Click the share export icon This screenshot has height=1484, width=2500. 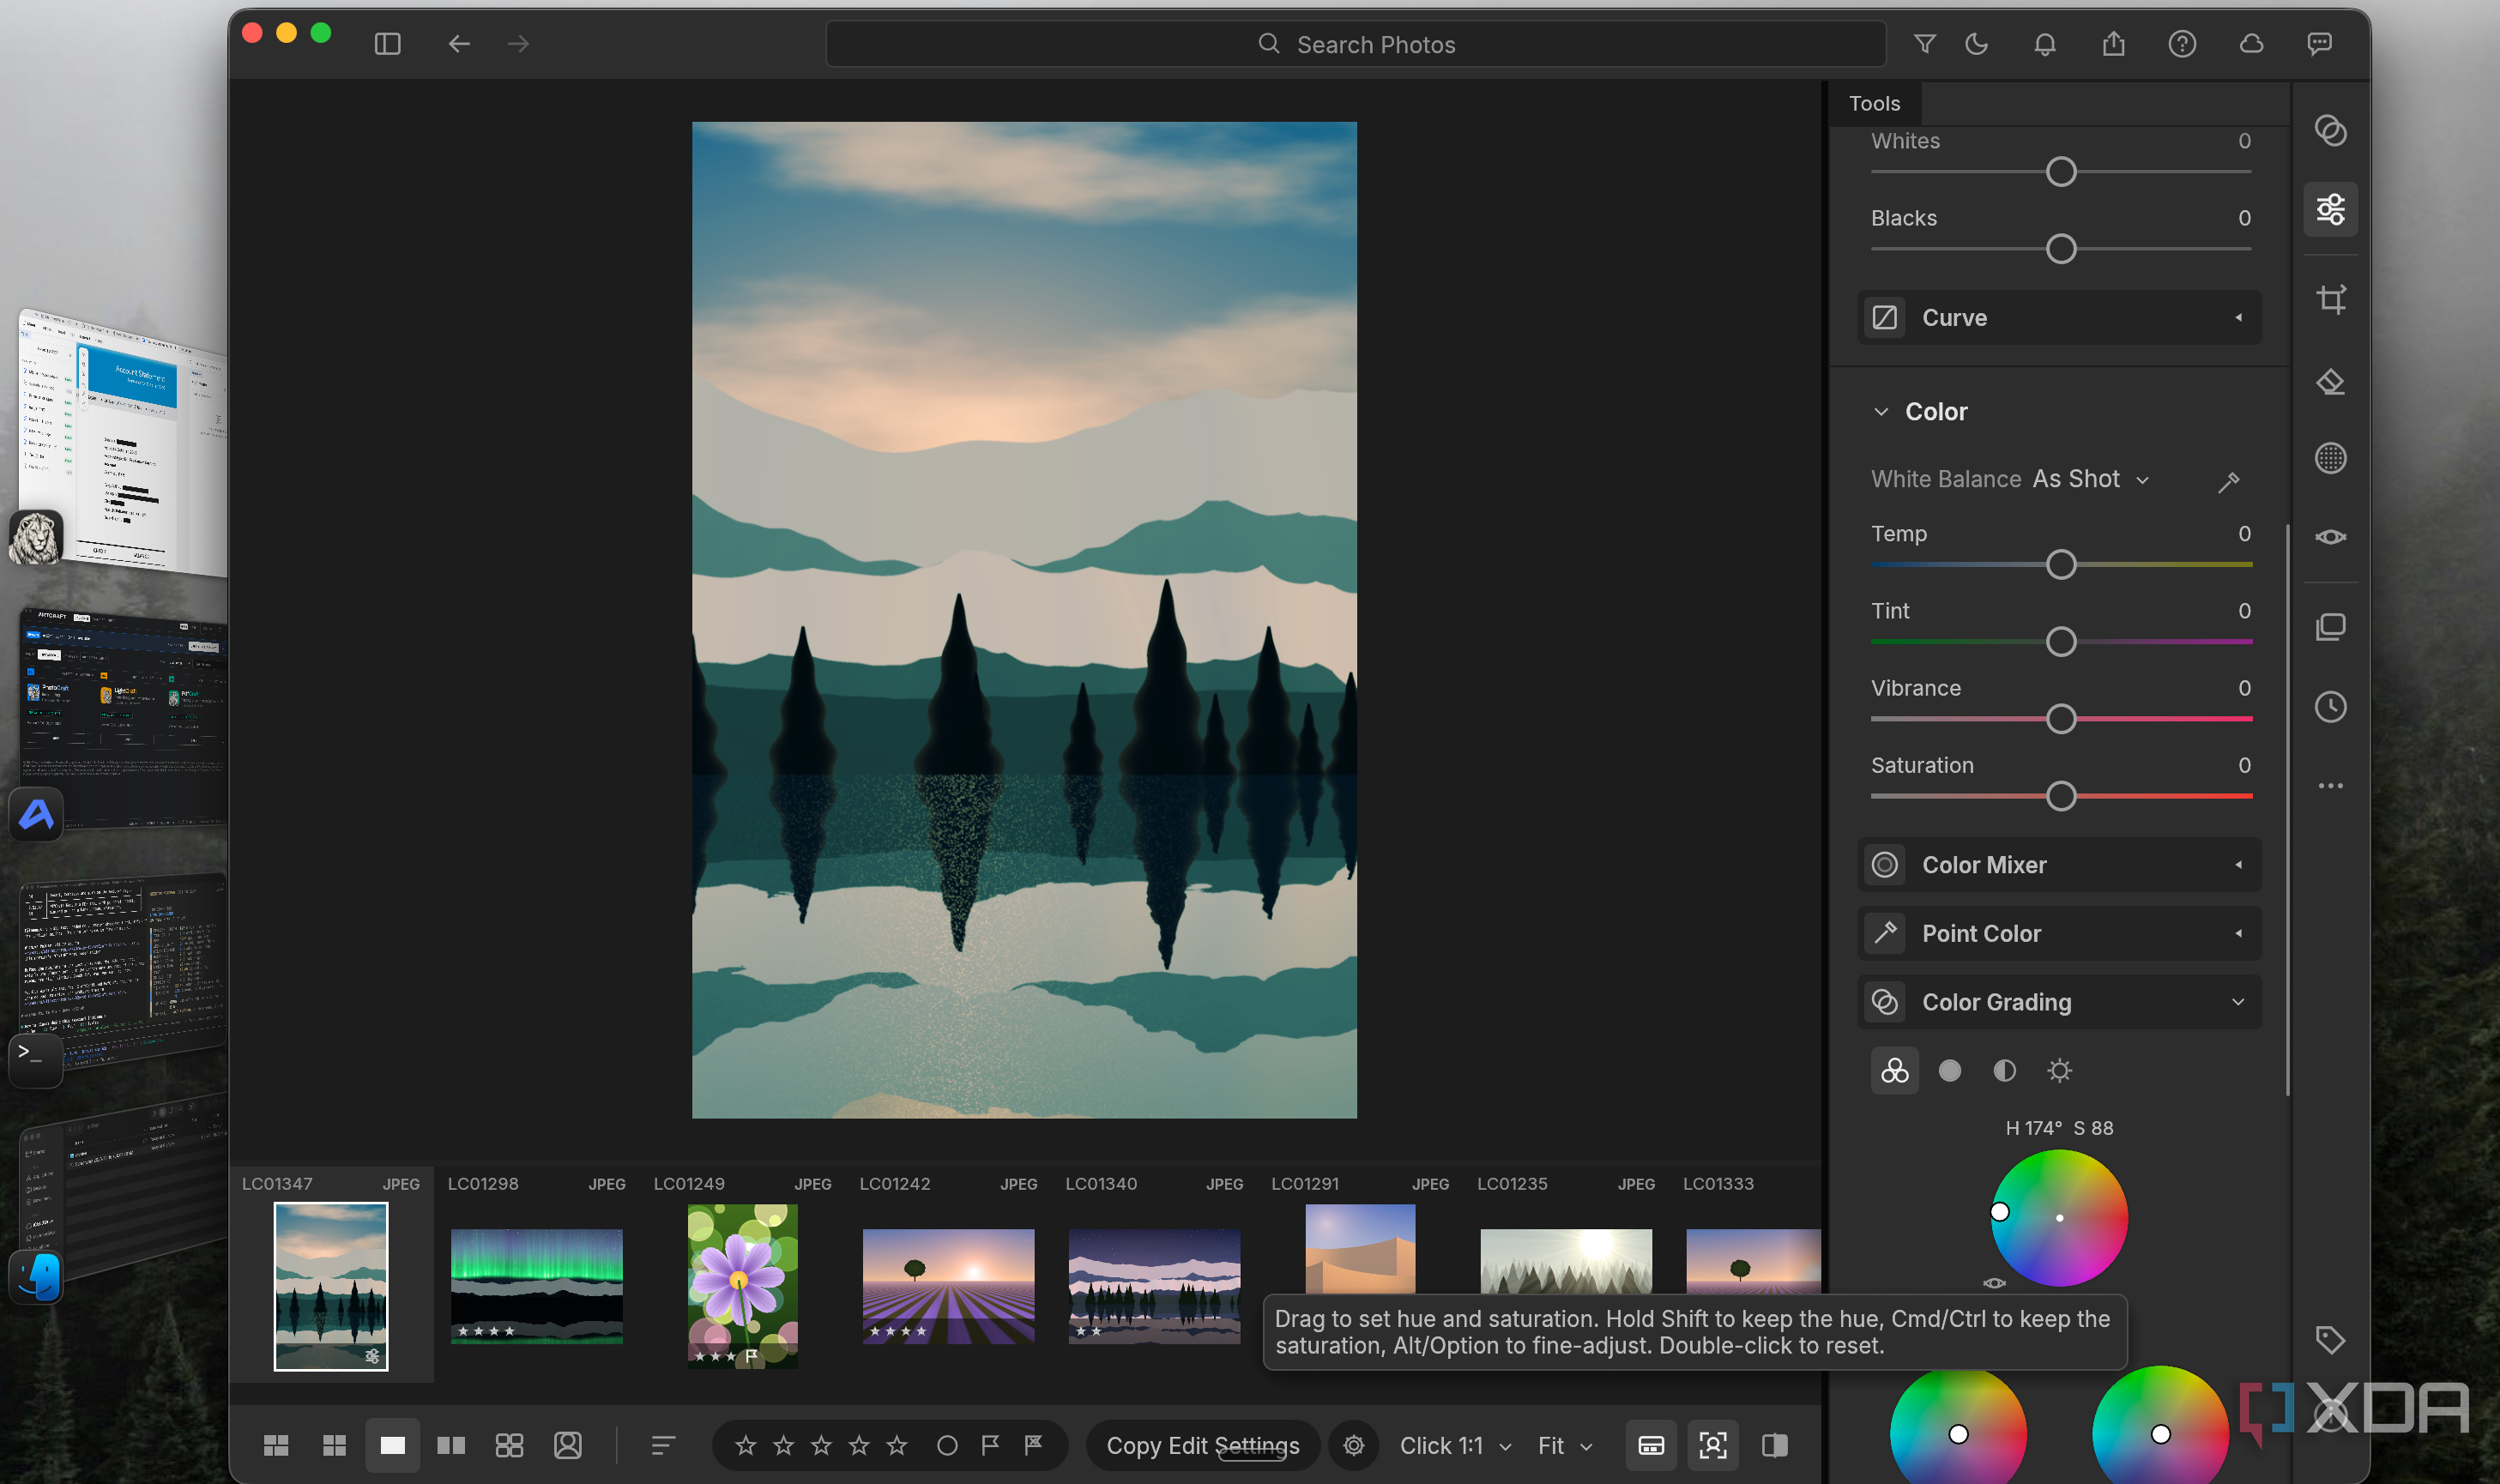tap(2113, 44)
